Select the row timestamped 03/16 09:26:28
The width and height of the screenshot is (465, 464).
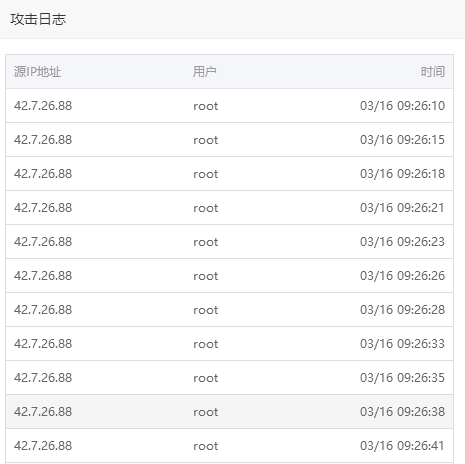pyautogui.click(x=229, y=310)
